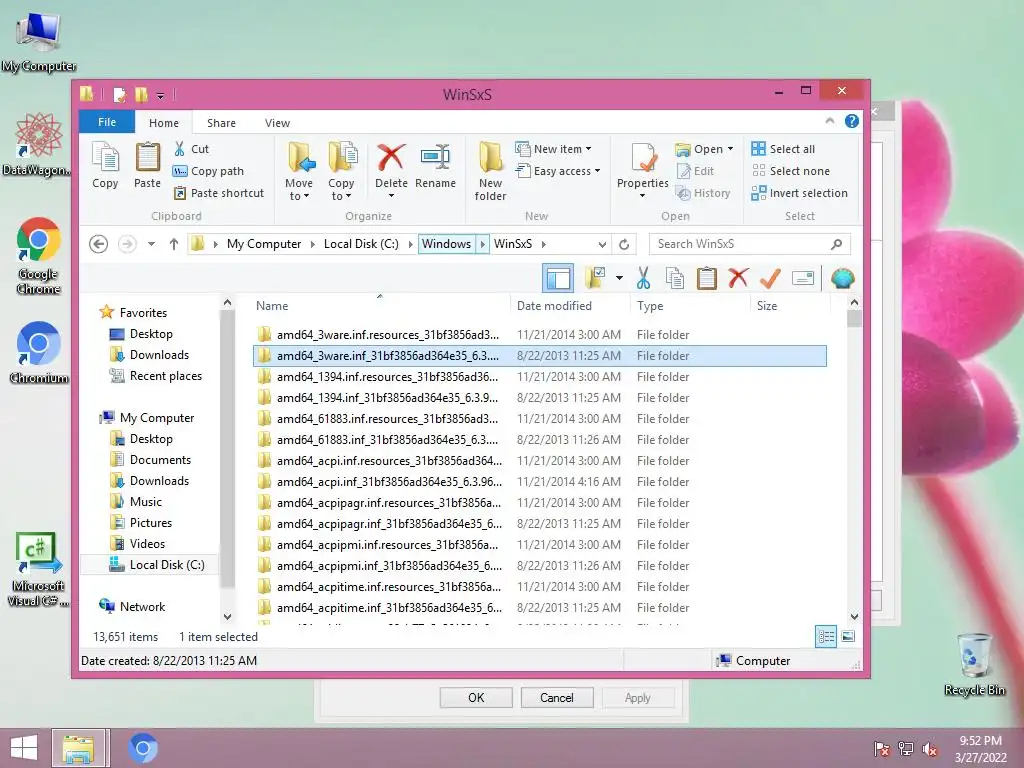Click the scissors Cut icon in the secondary toolbar
1024x768 pixels.
pos(643,278)
